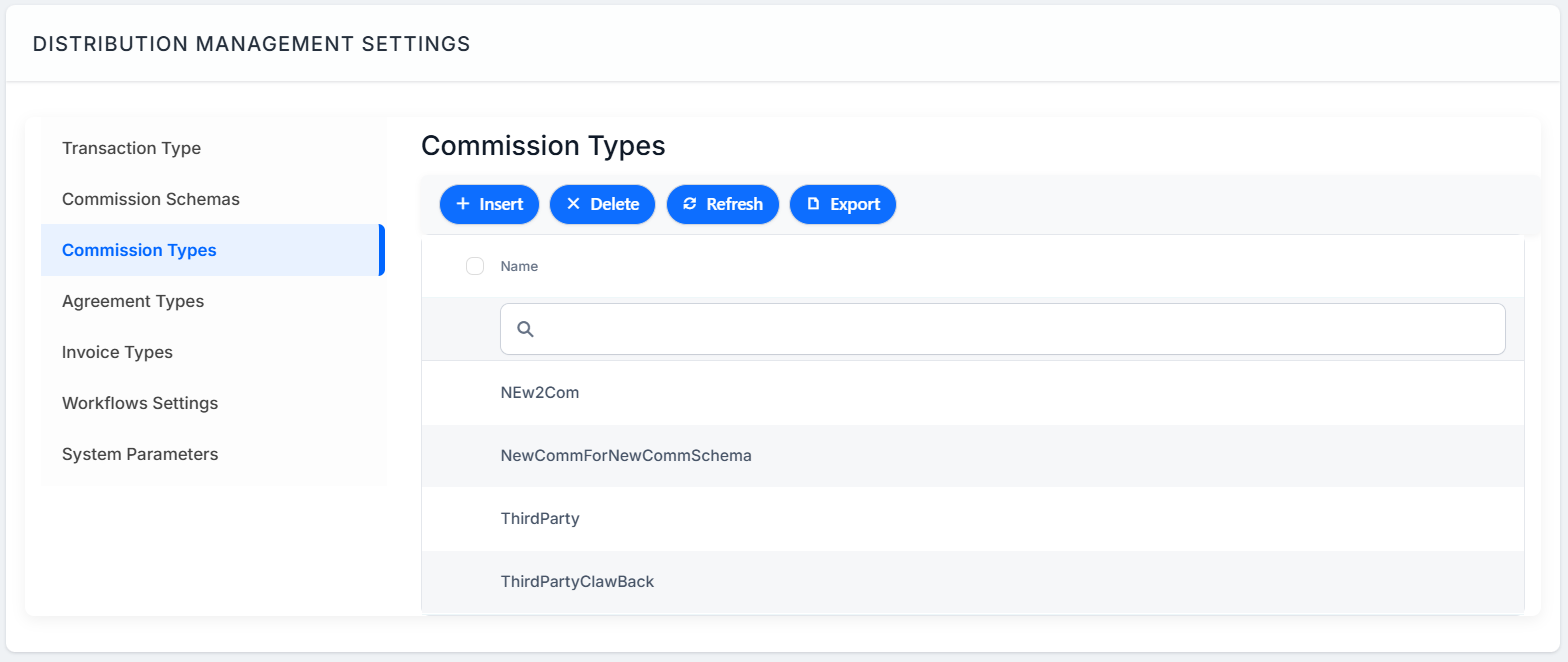Click the plus icon on Insert button
The width and height of the screenshot is (1568, 662).
(463, 204)
